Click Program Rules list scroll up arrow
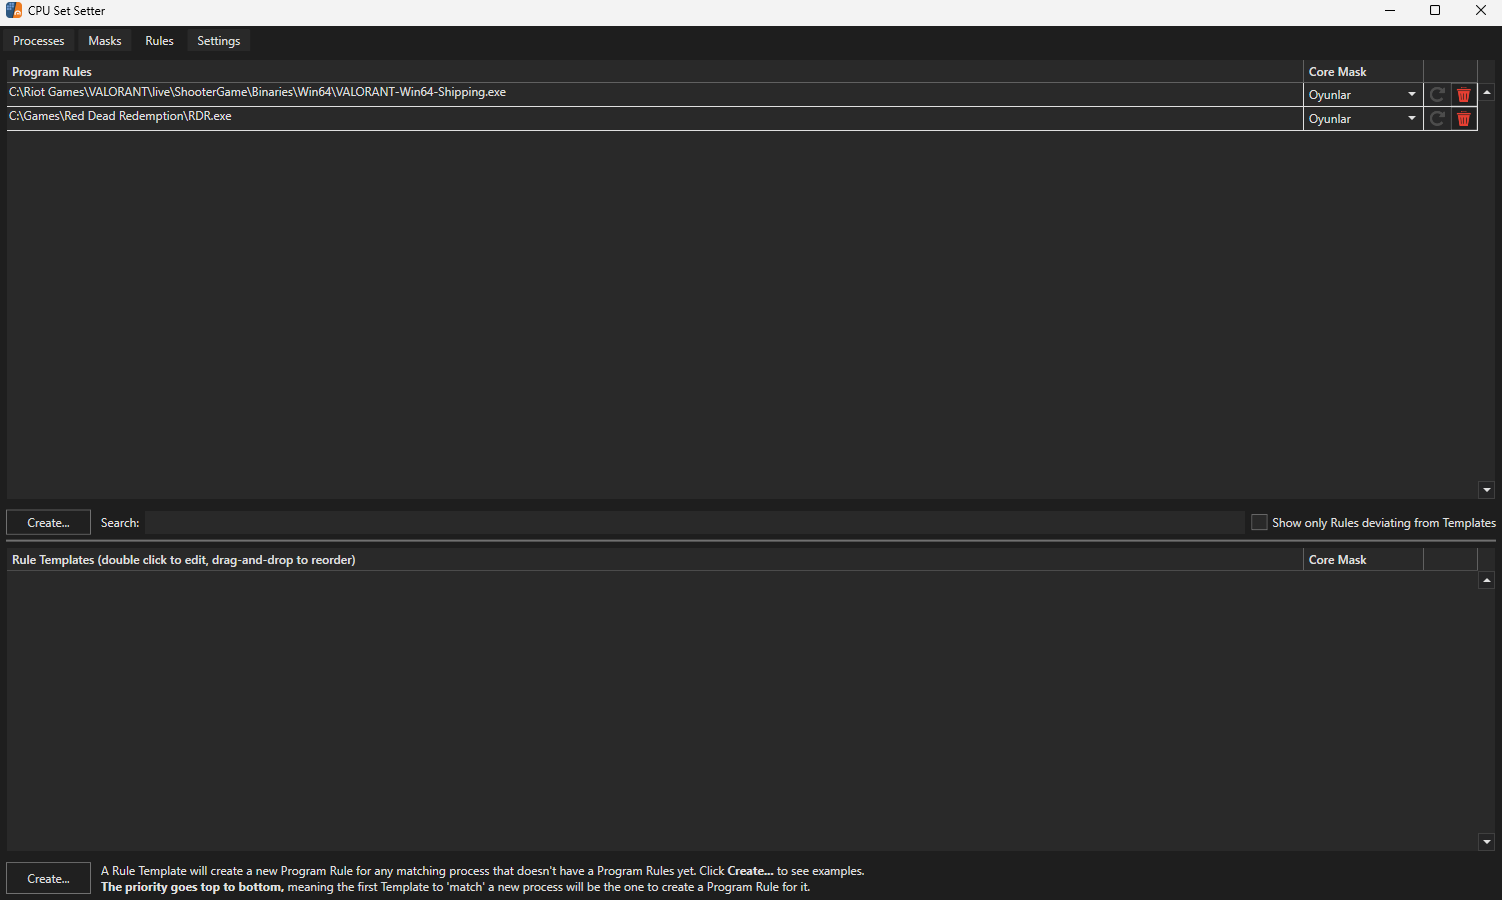This screenshot has height=900, width=1502. point(1487,93)
